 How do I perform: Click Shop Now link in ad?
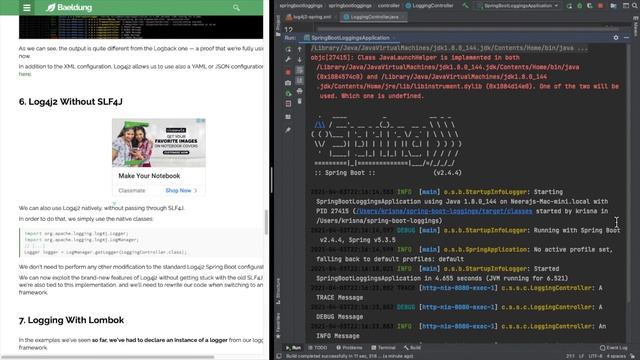(x=181, y=191)
